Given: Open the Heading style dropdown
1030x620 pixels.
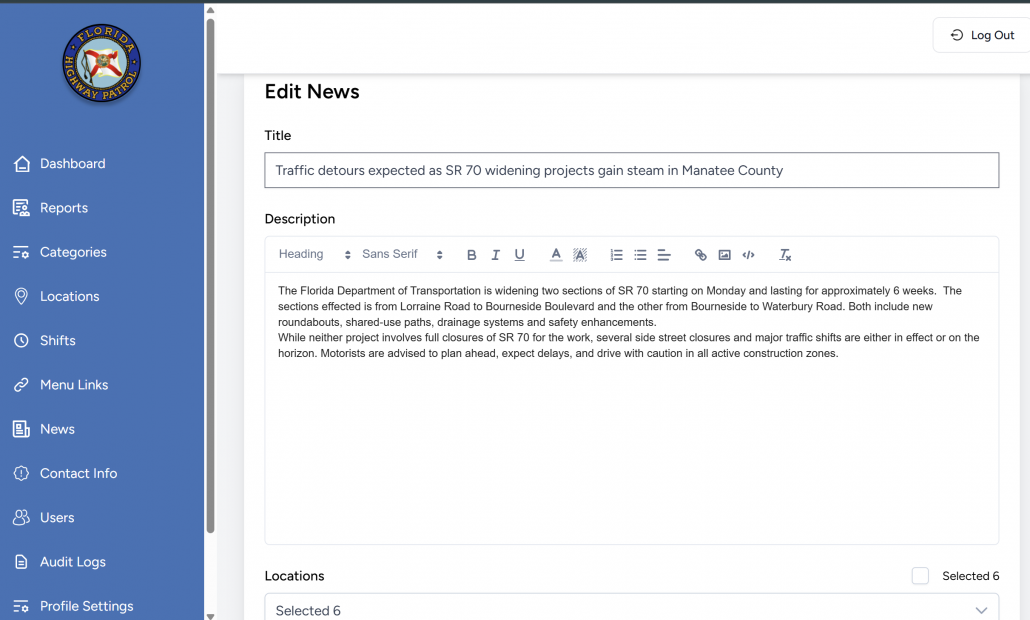Looking at the screenshot, I should [x=314, y=255].
